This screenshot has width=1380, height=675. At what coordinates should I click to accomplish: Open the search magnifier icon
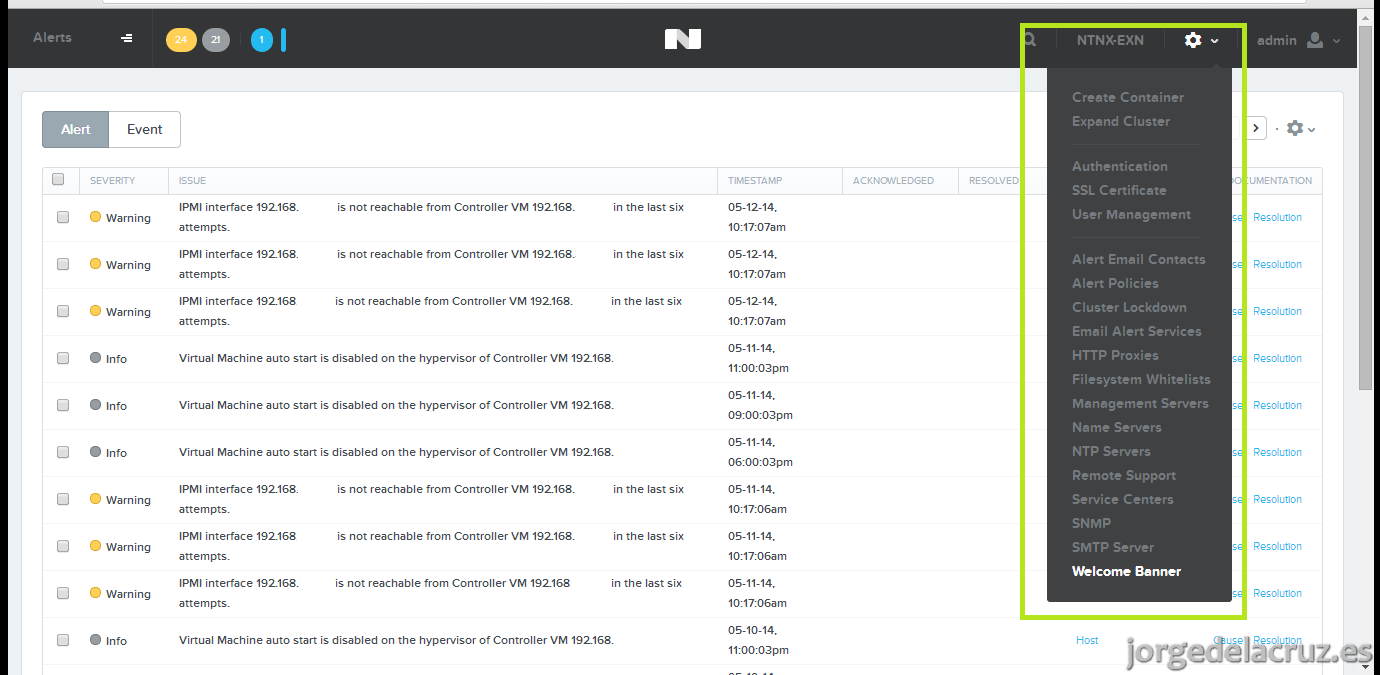tap(1030, 40)
